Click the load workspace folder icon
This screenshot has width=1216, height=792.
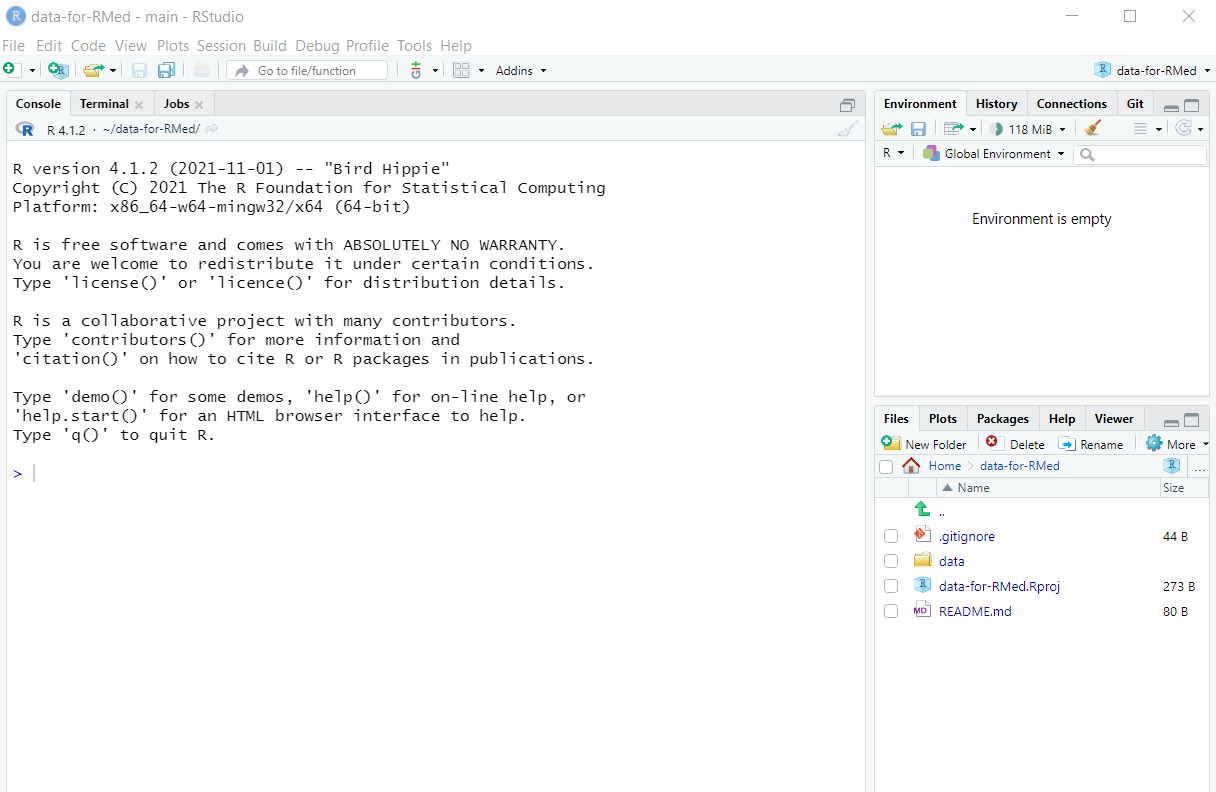coord(891,128)
